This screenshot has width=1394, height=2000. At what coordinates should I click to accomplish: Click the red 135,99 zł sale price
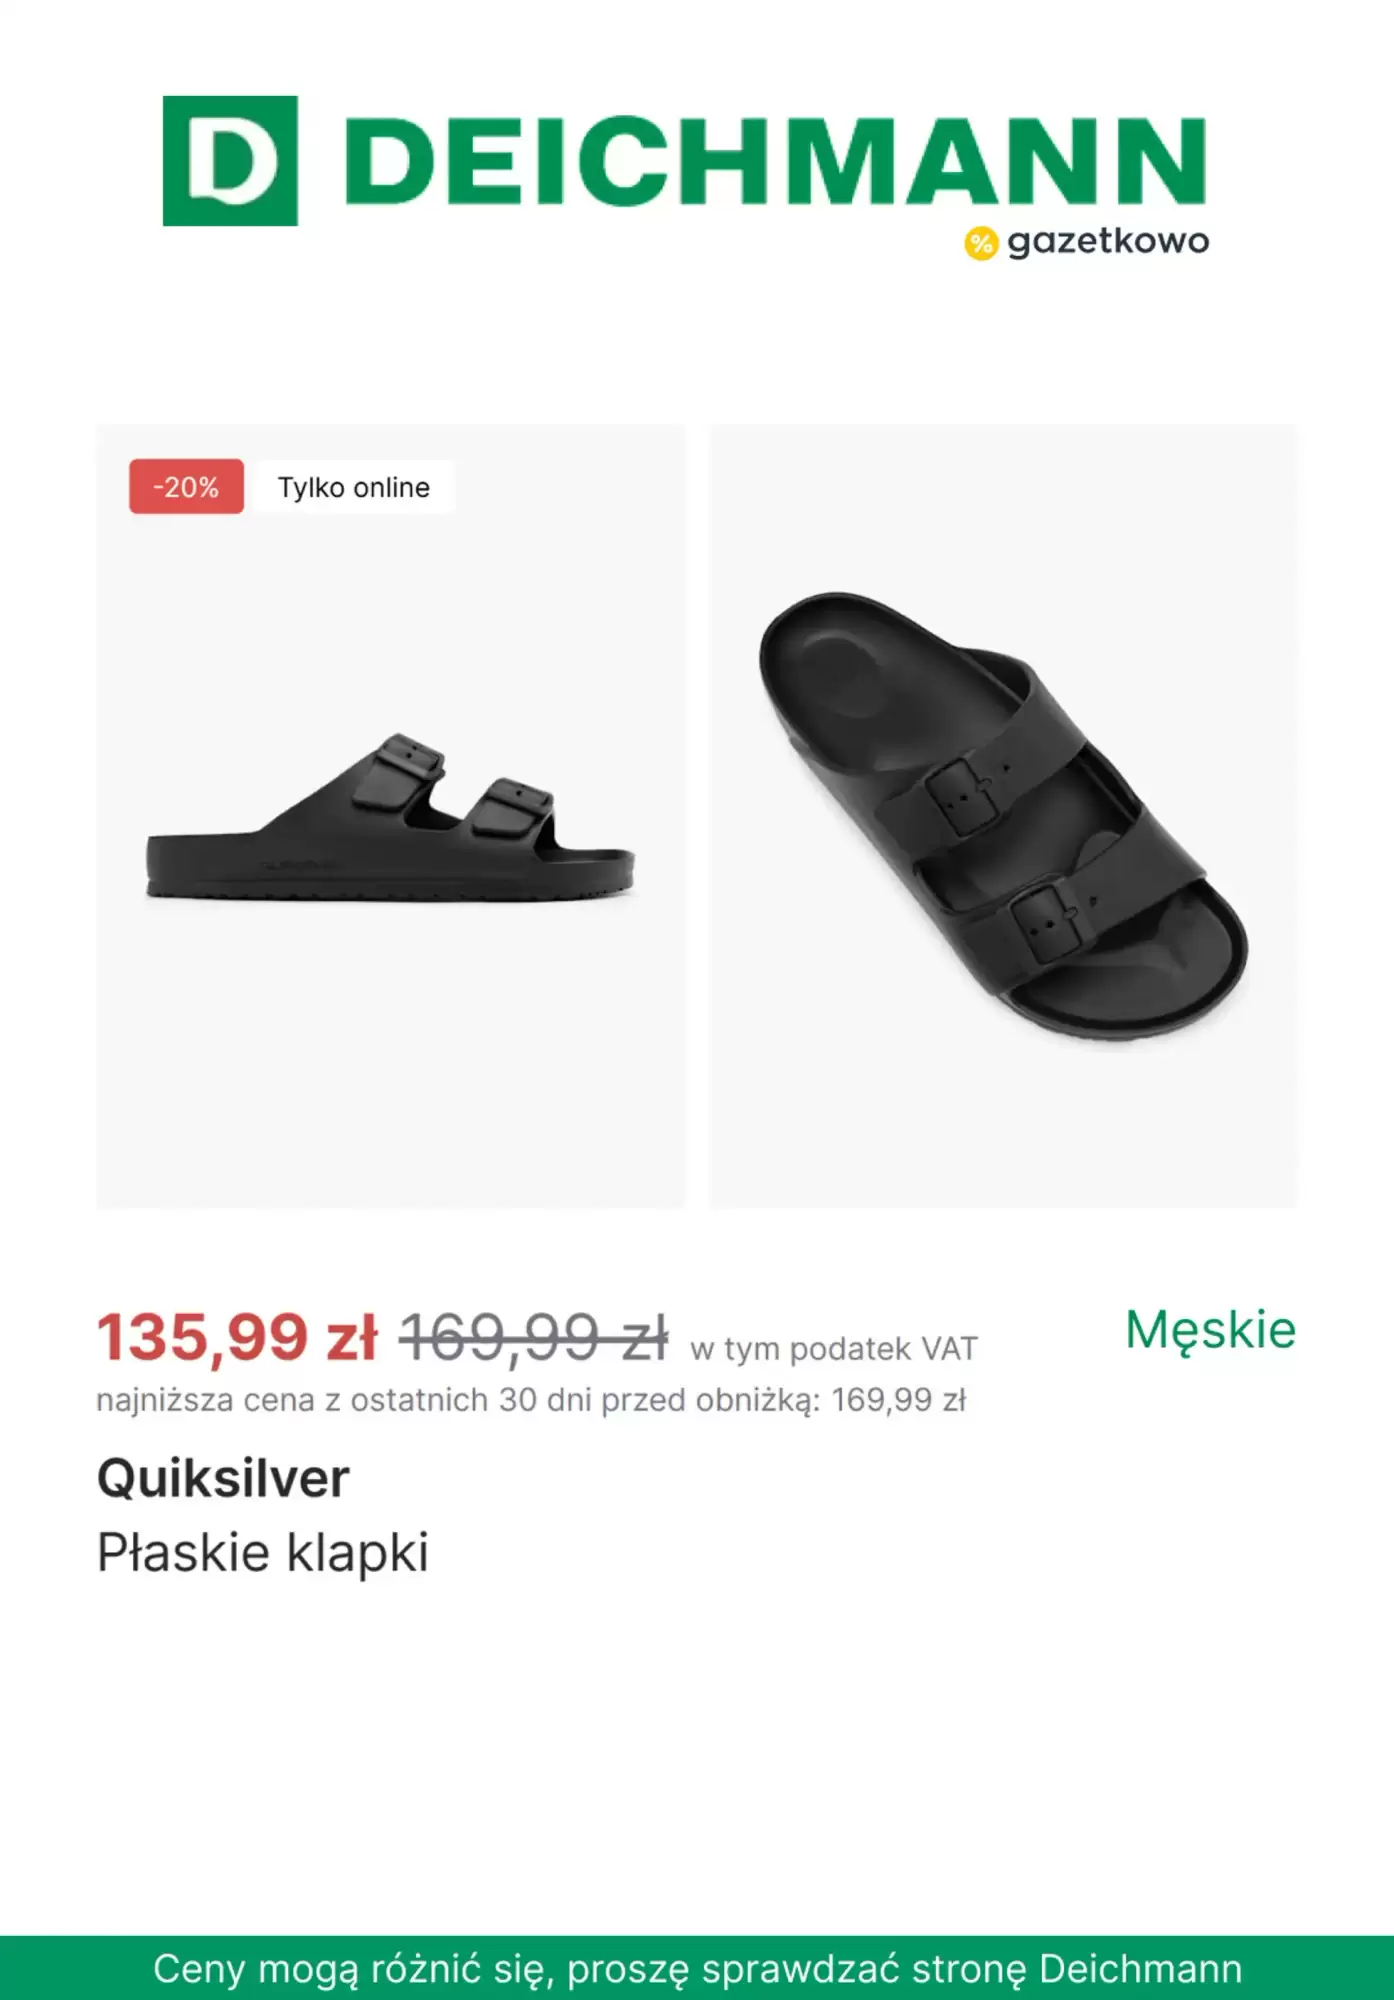[x=237, y=1337]
